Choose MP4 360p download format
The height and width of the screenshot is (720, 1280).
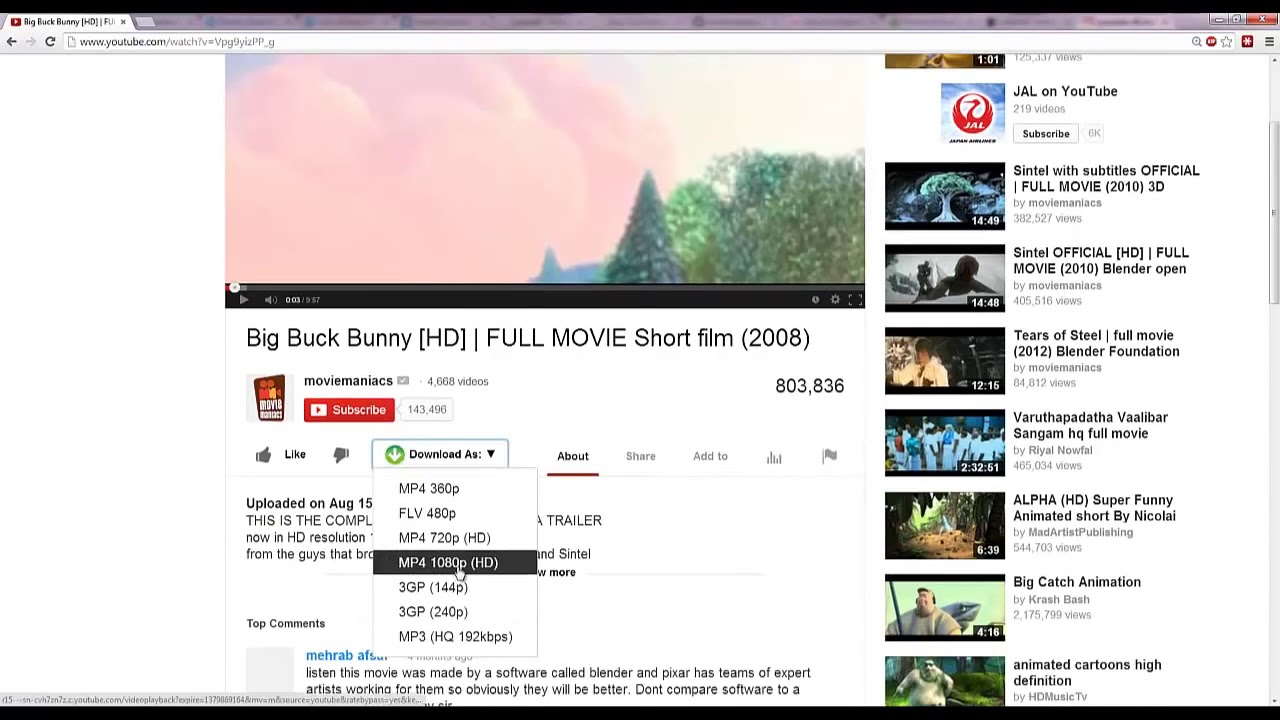coord(455,488)
